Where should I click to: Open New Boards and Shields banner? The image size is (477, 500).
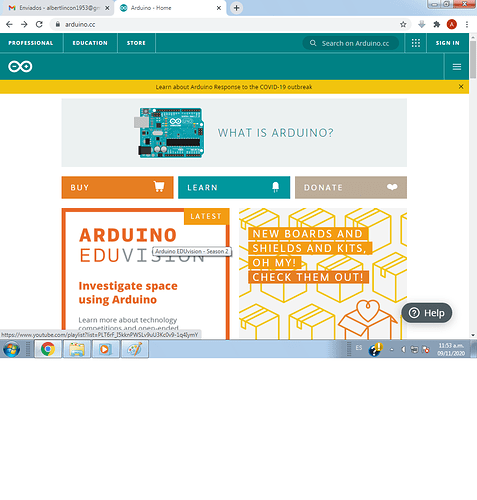pyautogui.click(x=323, y=274)
